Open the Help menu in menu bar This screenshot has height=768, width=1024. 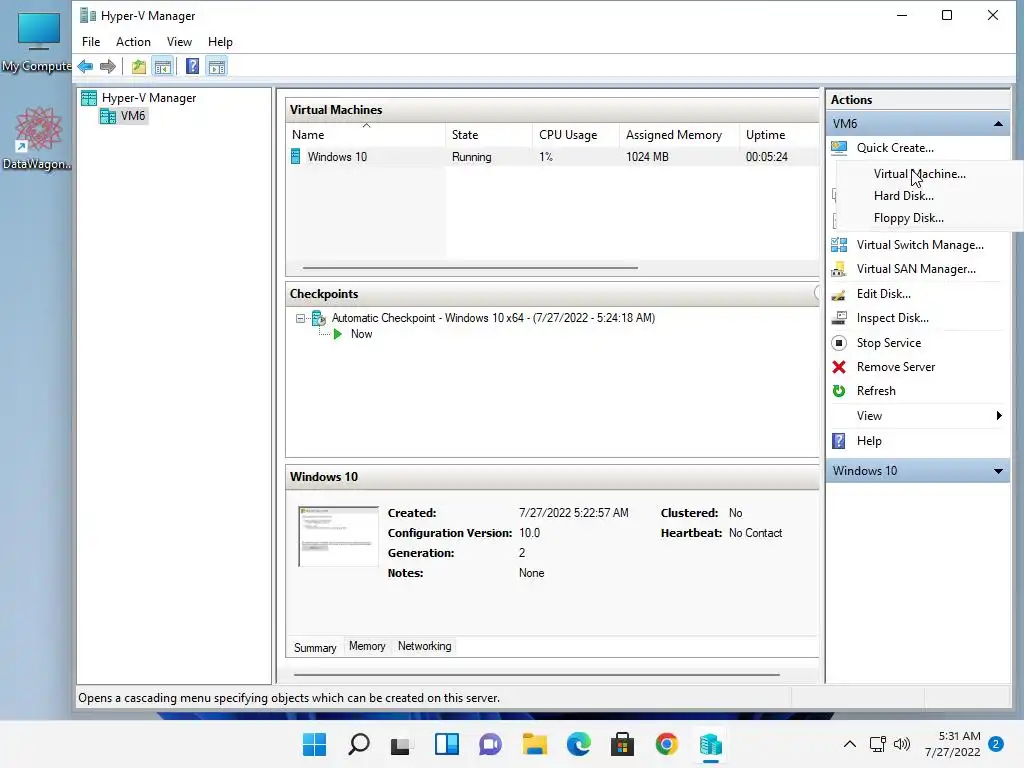pos(220,42)
